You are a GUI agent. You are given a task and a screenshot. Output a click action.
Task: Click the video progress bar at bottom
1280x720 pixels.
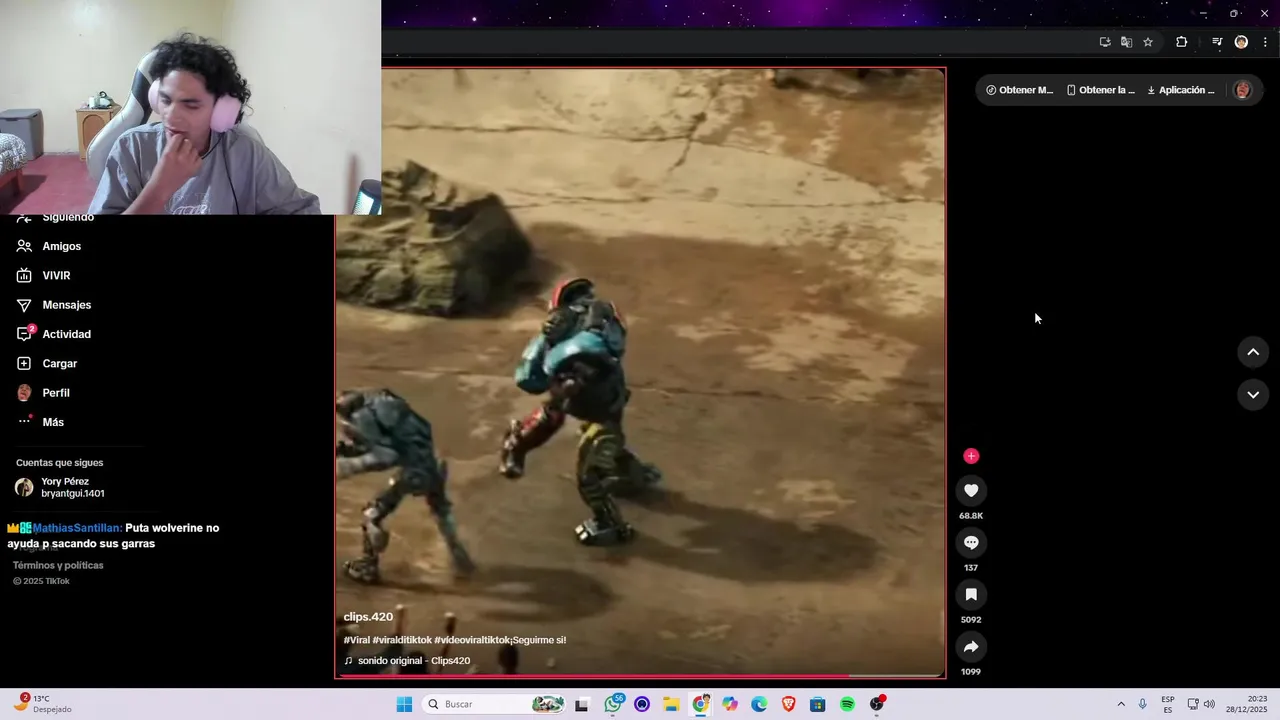coord(640,676)
